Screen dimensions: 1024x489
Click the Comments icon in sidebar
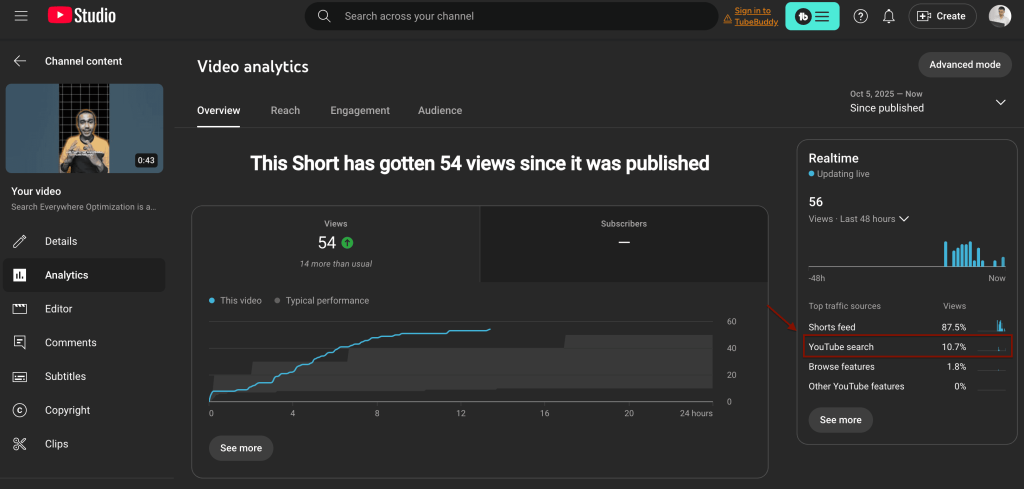(20, 343)
